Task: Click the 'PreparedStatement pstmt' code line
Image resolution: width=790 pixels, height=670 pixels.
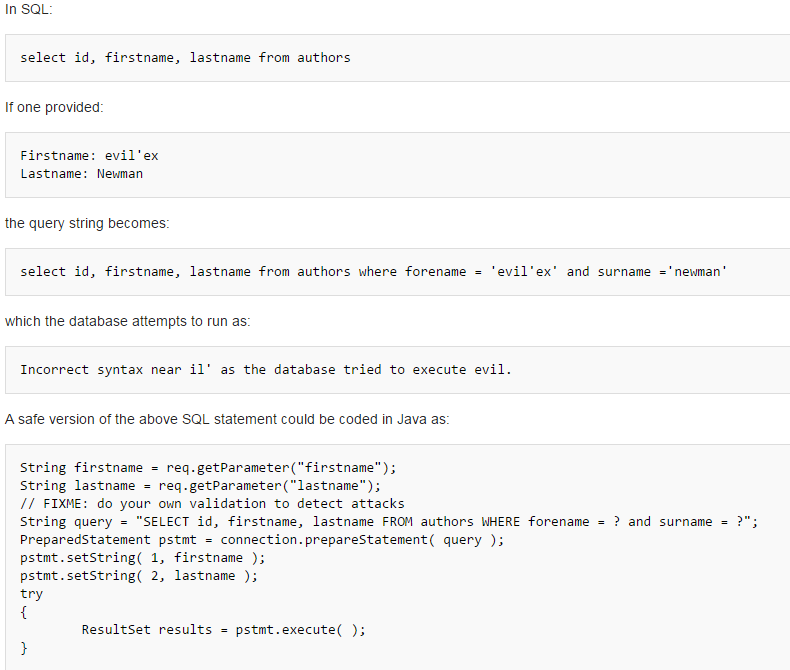Action: 262,540
